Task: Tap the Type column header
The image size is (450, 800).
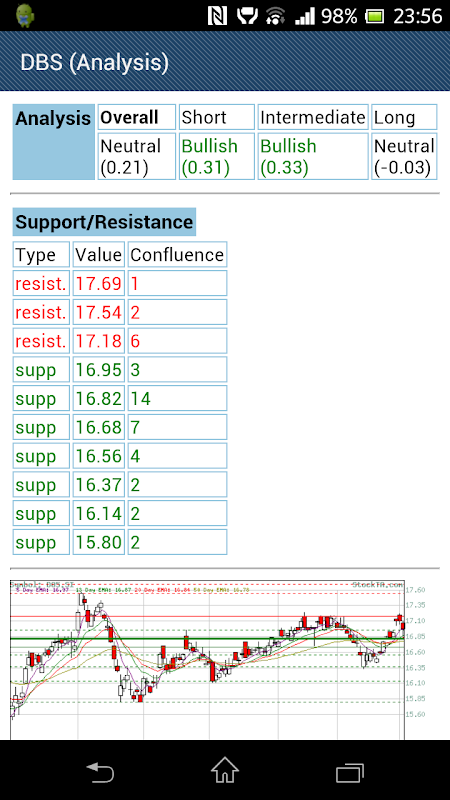Action: coord(41,254)
